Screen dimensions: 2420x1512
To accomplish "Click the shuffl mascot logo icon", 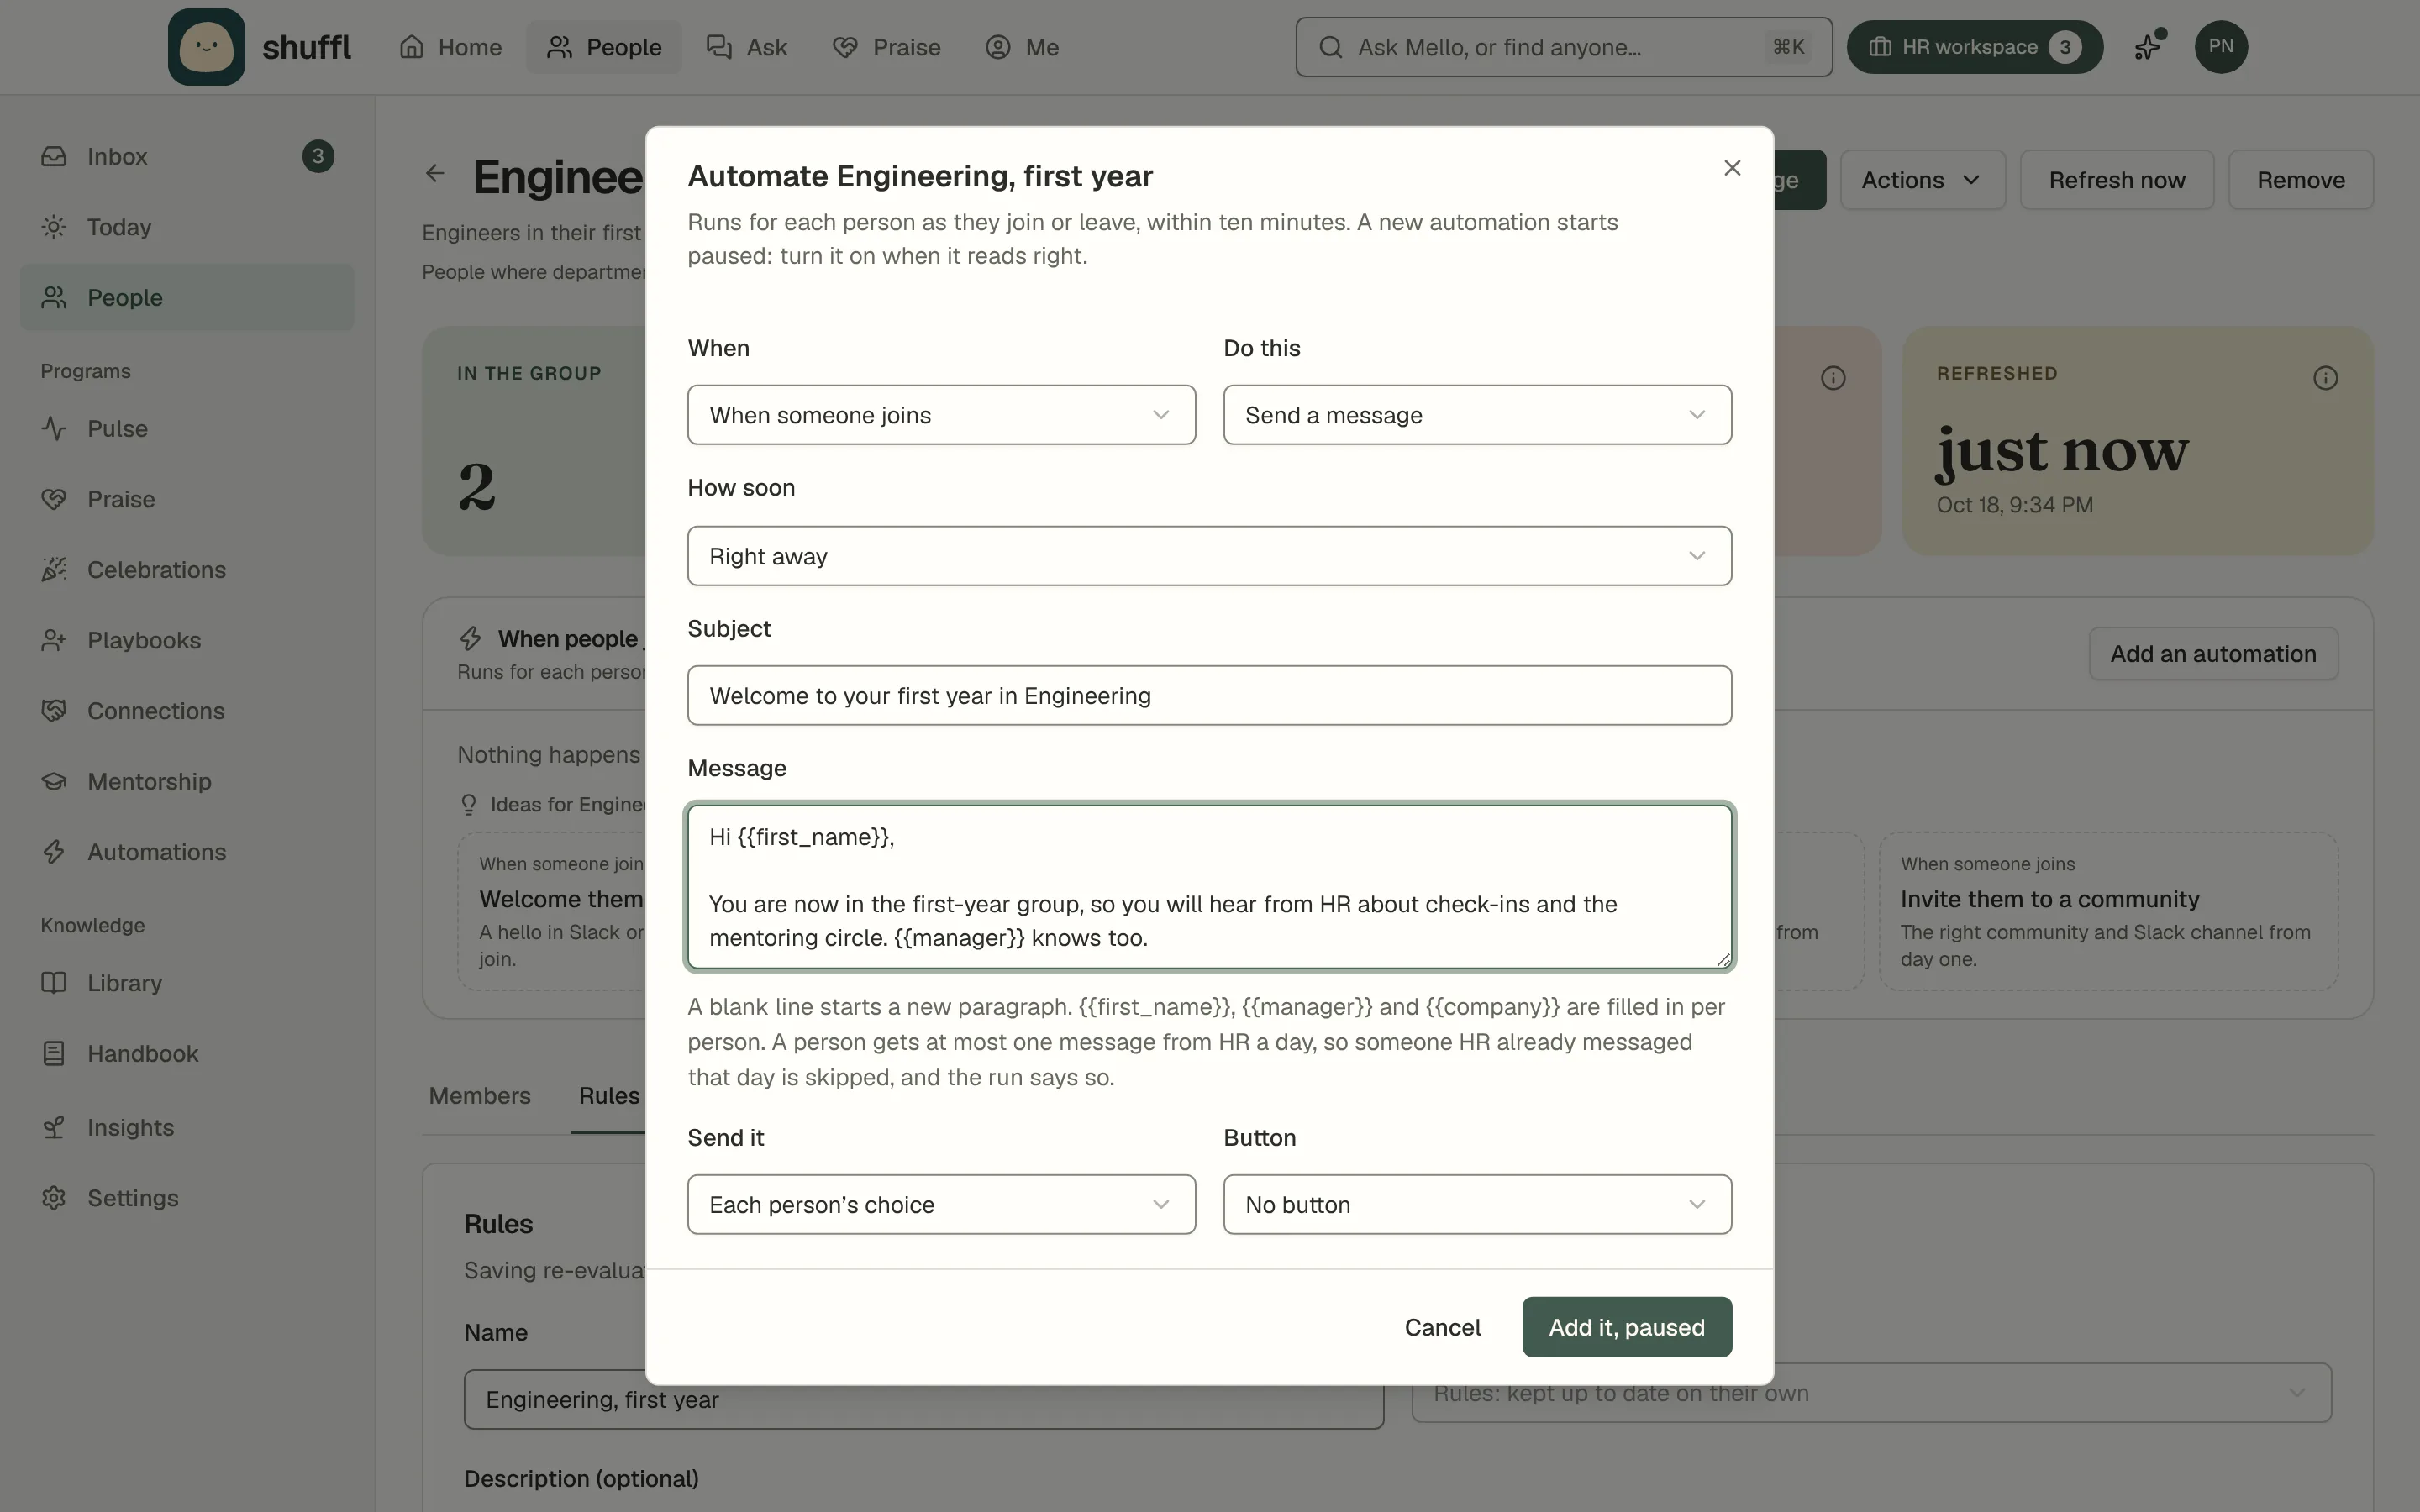I will [x=206, y=47].
